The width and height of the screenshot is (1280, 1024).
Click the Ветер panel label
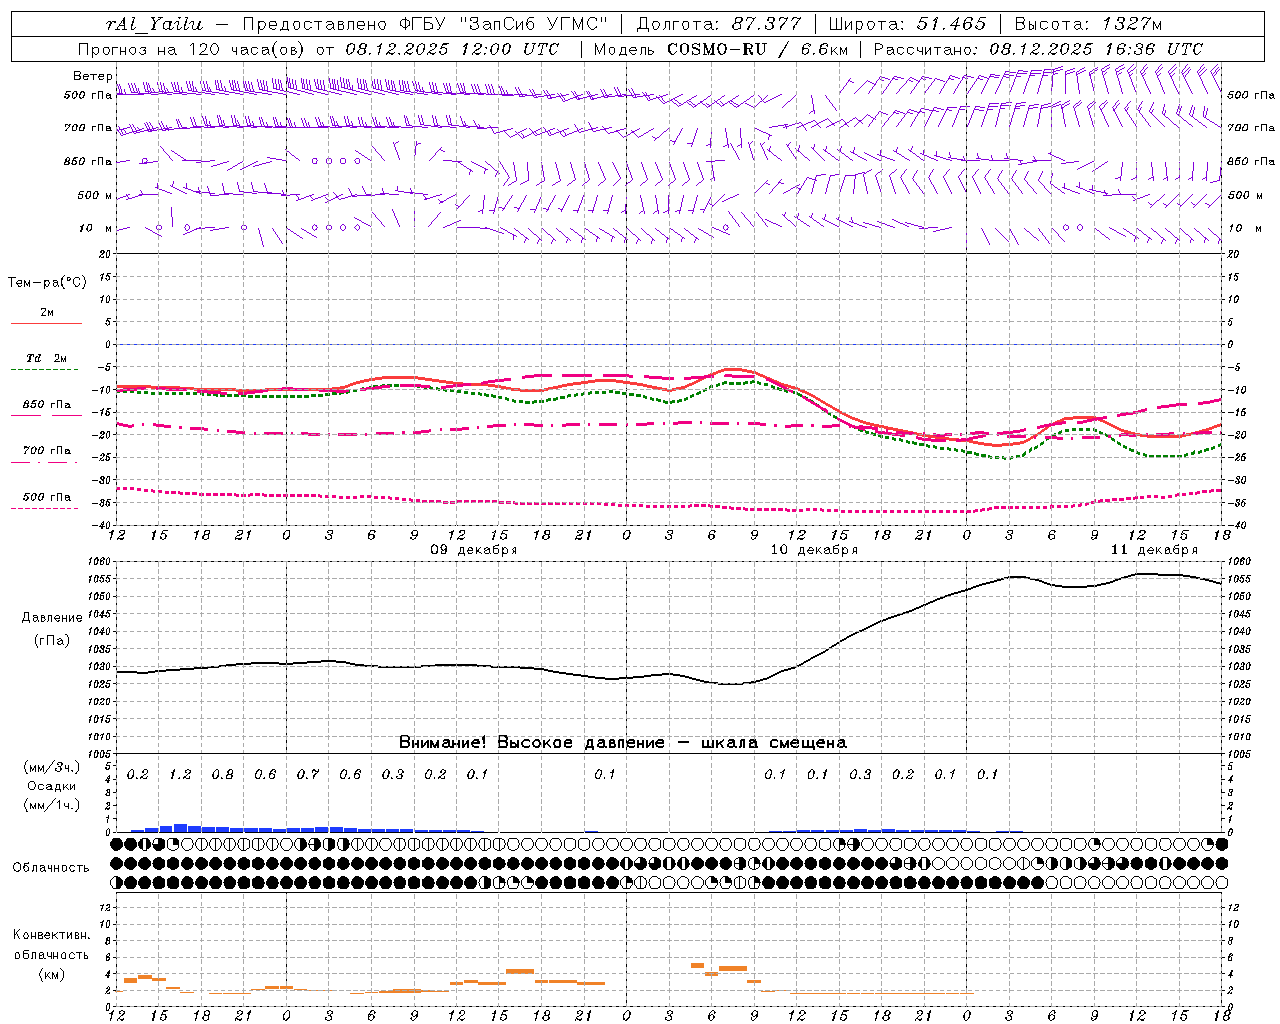click(92, 76)
